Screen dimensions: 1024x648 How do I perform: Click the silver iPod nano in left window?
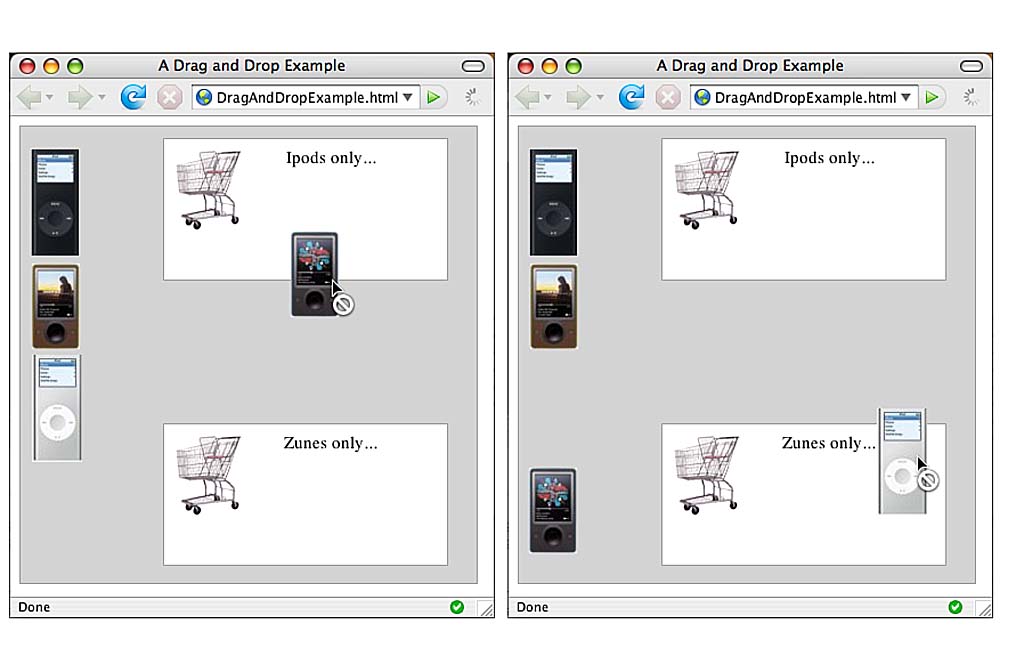(57, 408)
